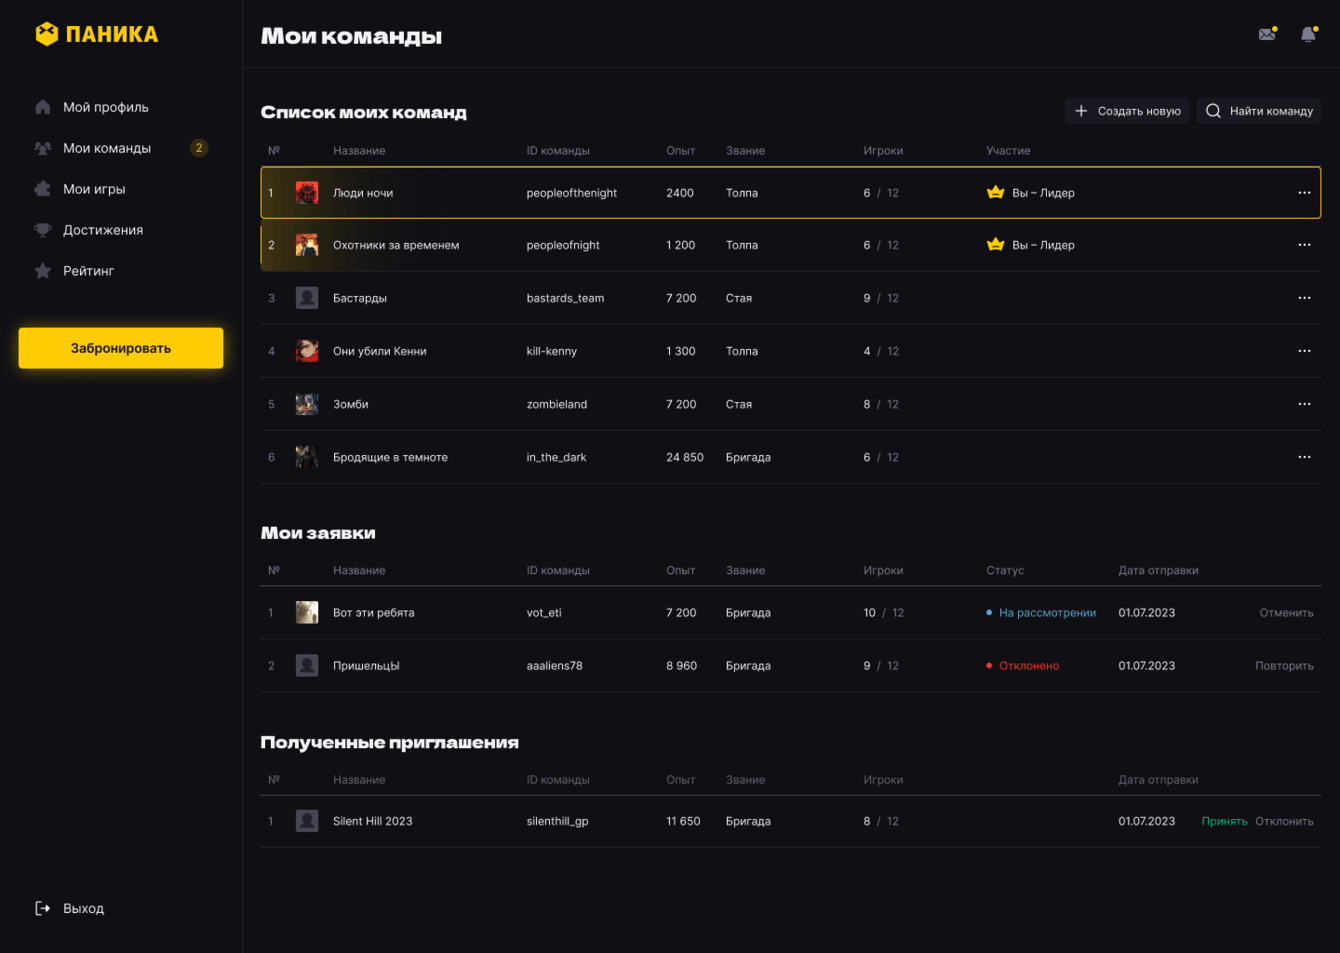Screen dimensions: 1340x953
Task: Click Отменить for Вот эти ребята request
Action: click(1286, 613)
